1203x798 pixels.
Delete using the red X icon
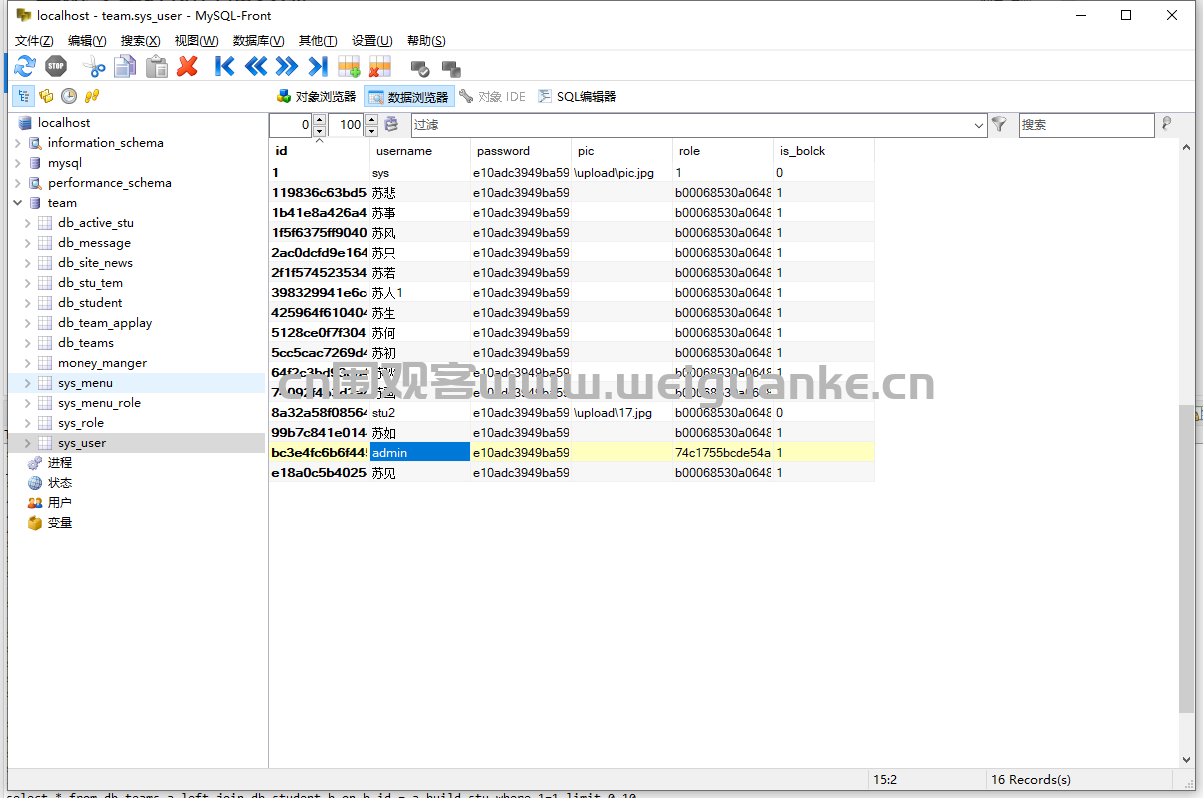[187, 67]
